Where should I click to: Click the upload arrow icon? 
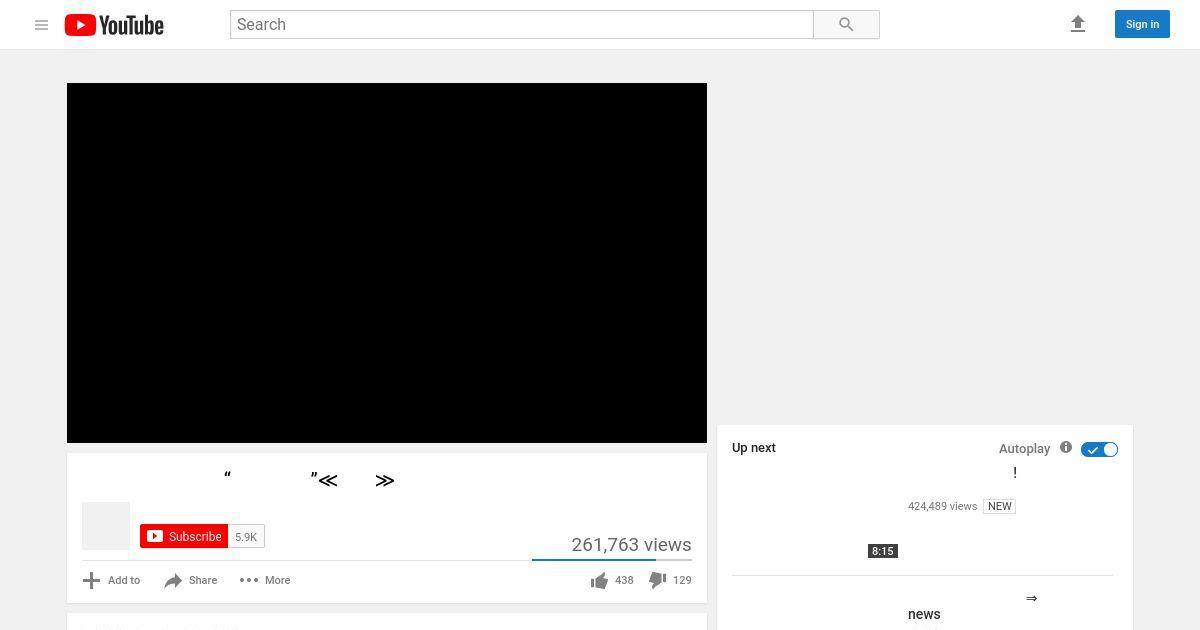pyautogui.click(x=1078, y=24)
